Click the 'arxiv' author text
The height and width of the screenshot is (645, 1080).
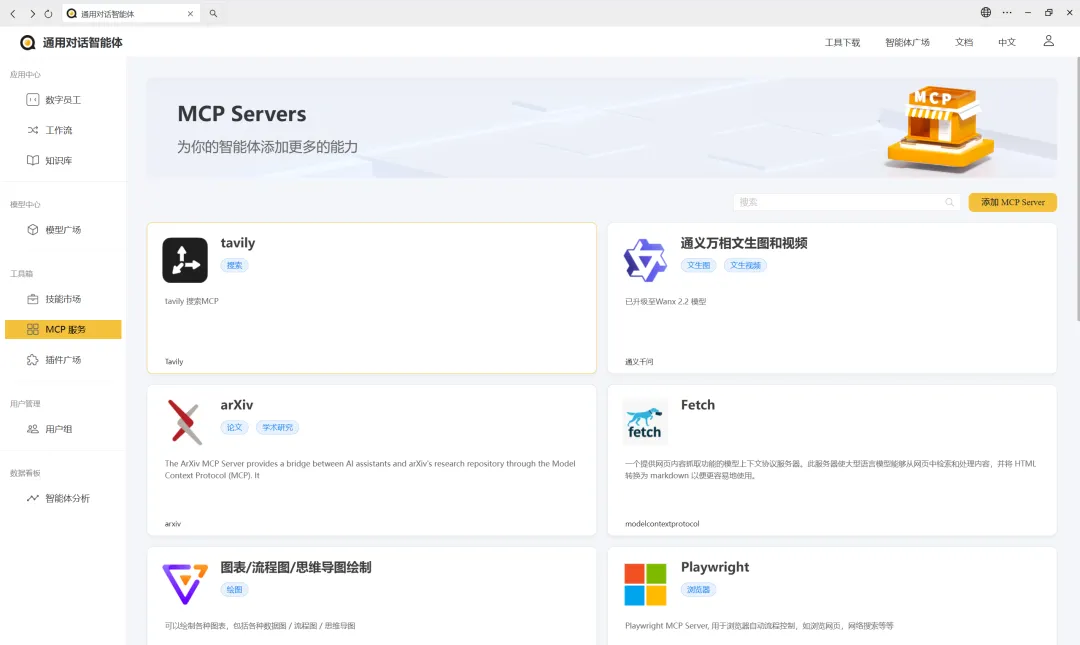pos(173,524)
